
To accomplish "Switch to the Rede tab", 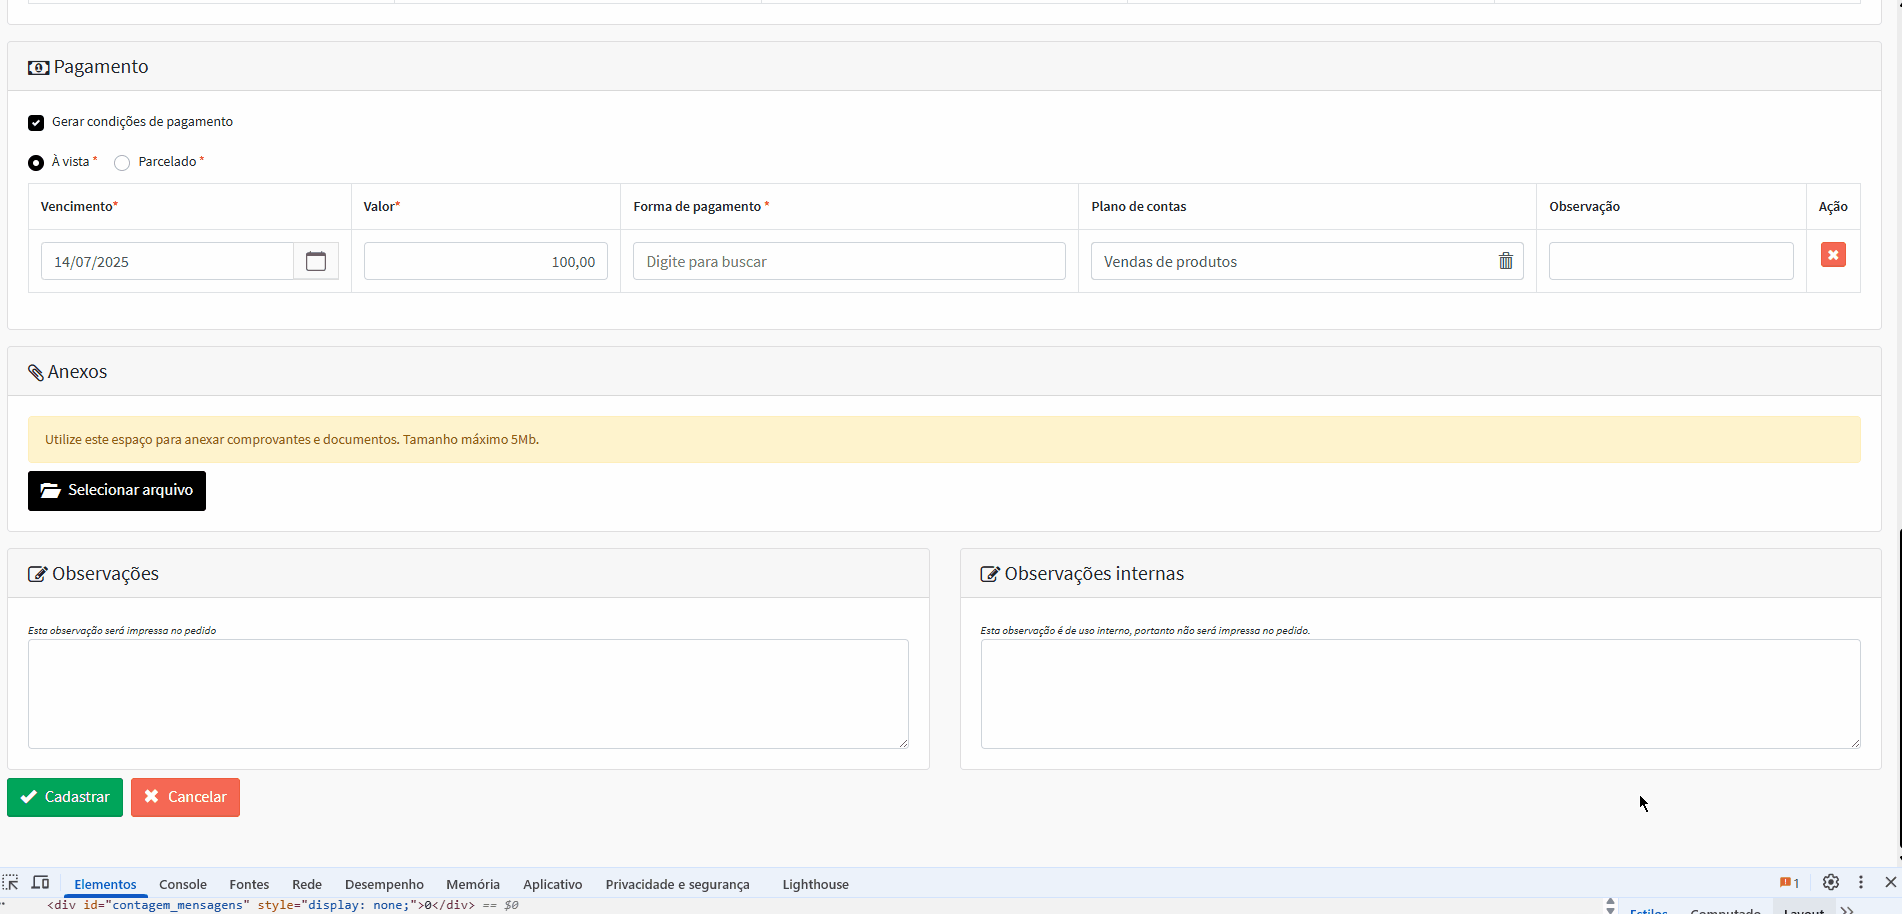I will pyautogui.click(x=306, y=884).
